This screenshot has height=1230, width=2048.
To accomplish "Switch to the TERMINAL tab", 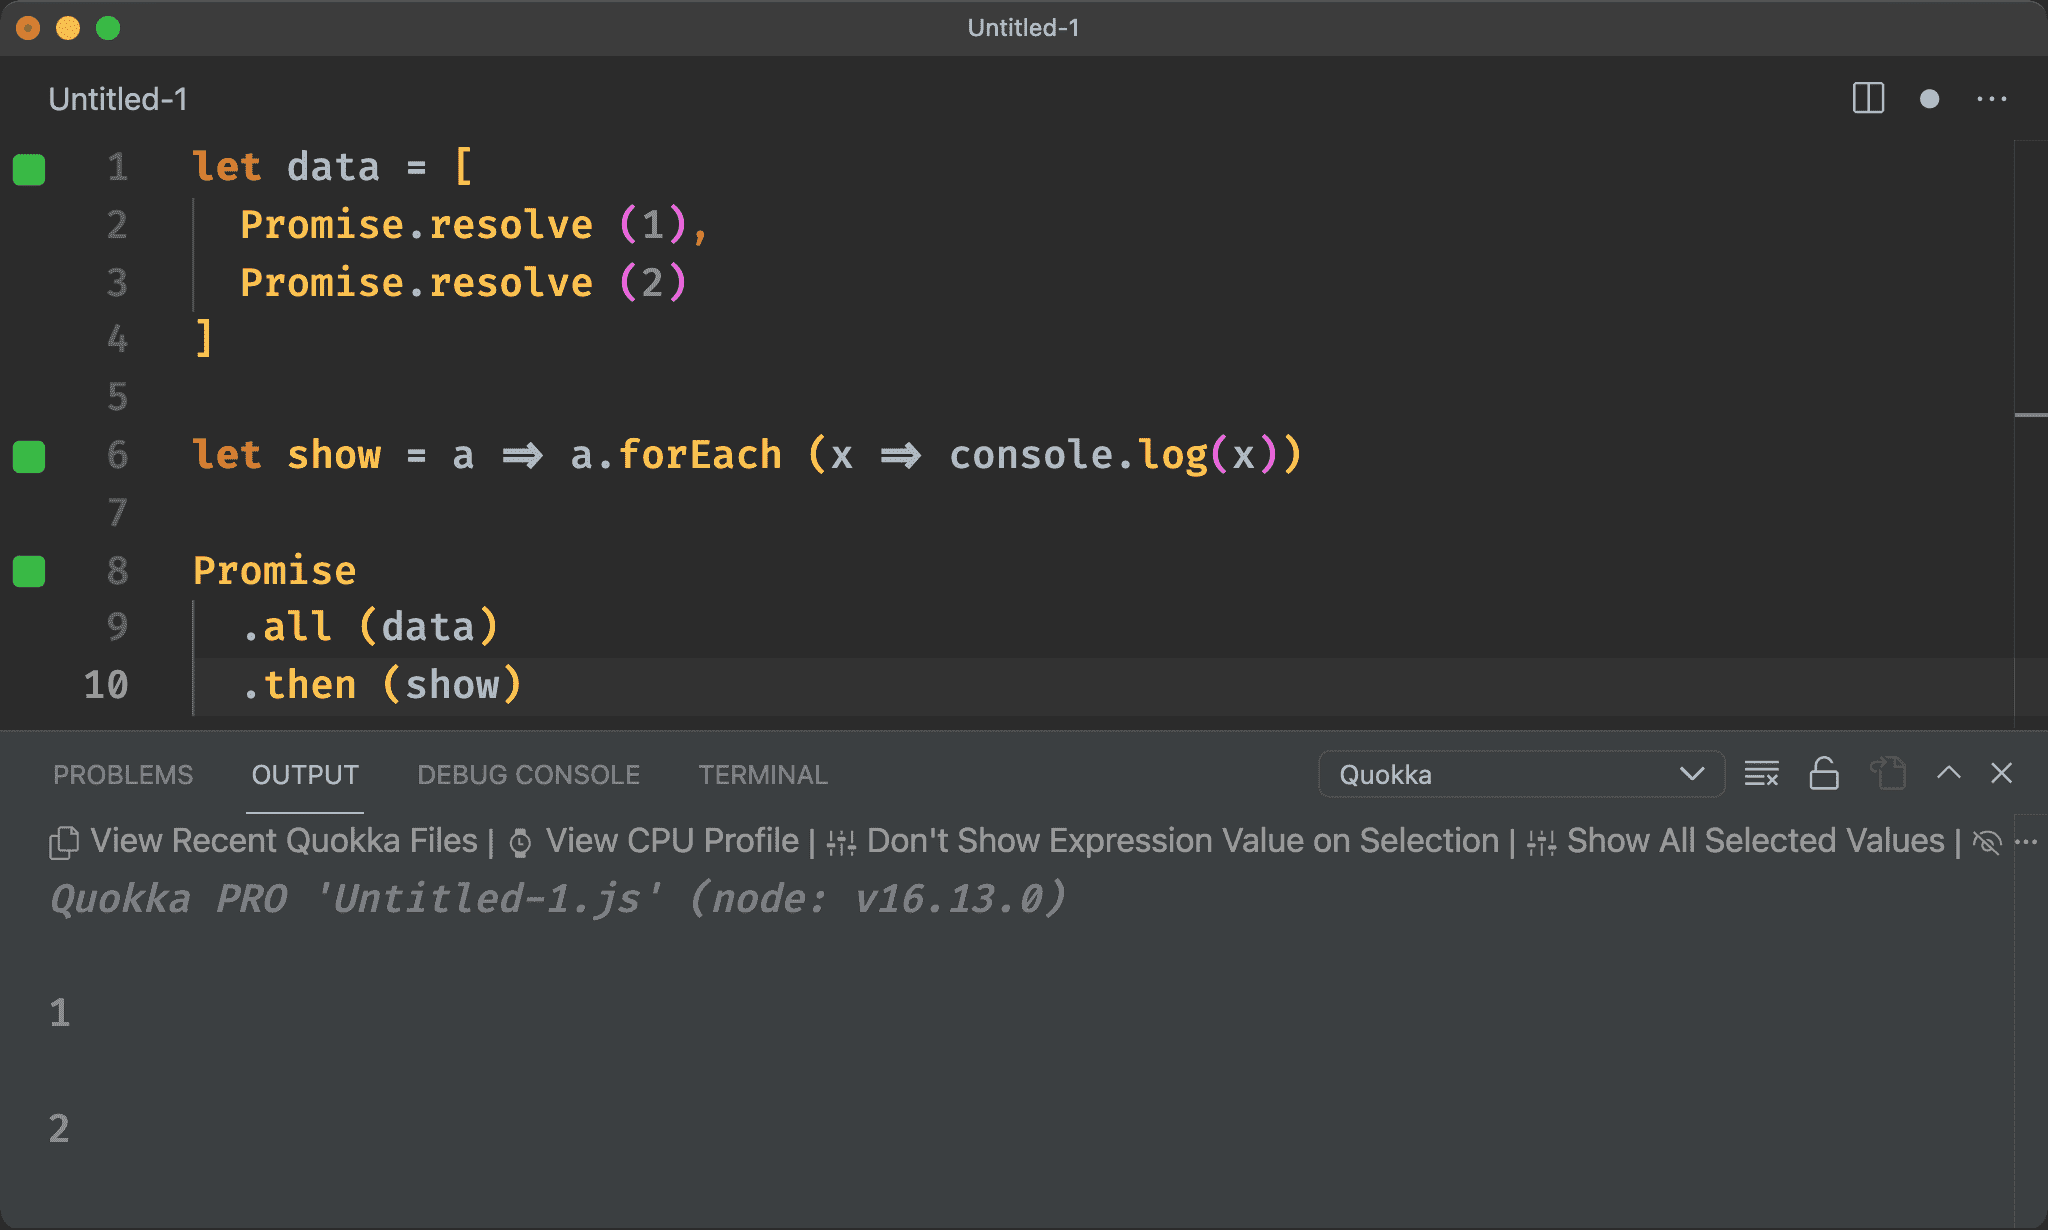I will click(762, 775).
